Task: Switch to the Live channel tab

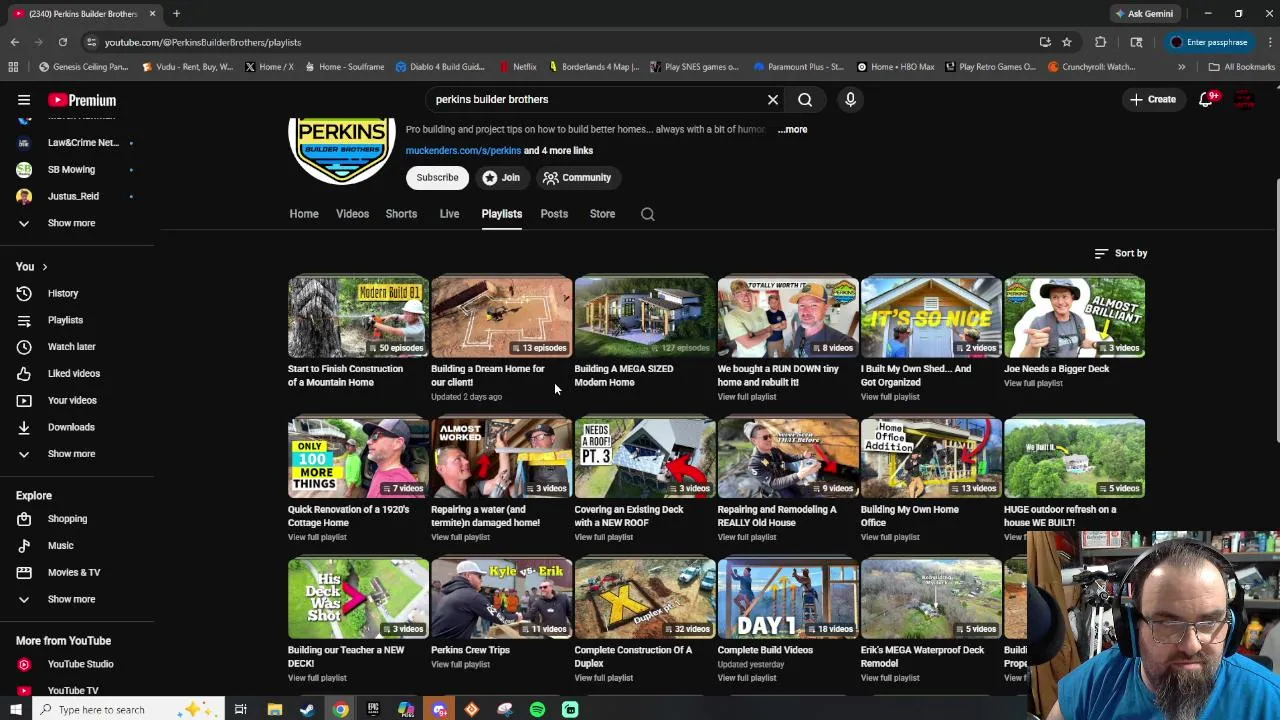Action: click(449, 214)
